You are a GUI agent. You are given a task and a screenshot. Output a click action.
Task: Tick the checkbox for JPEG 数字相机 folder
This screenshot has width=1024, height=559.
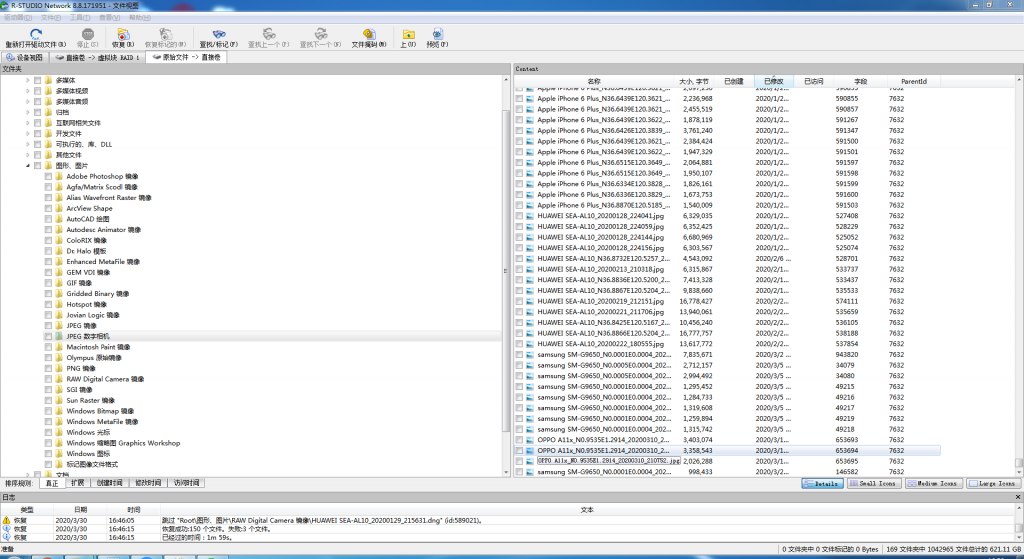pyautogui.click(x=48, y=336)
